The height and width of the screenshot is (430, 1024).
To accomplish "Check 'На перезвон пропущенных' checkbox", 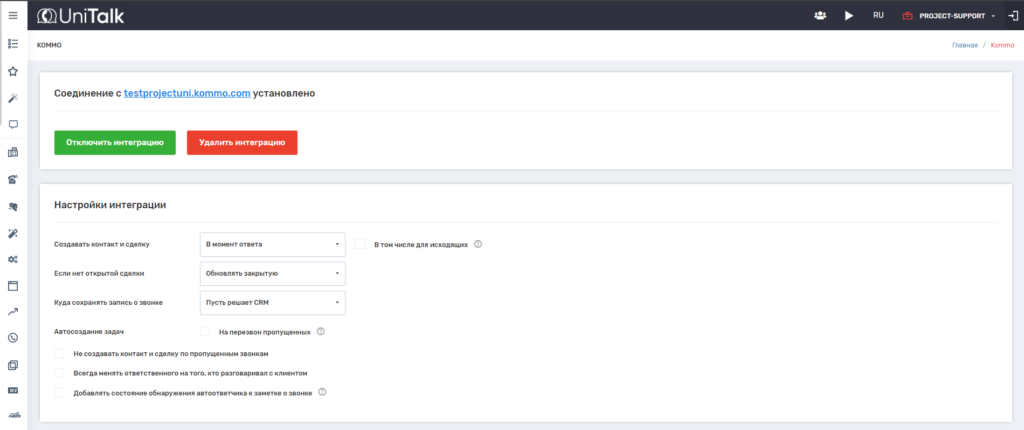I will pos(205,331).
